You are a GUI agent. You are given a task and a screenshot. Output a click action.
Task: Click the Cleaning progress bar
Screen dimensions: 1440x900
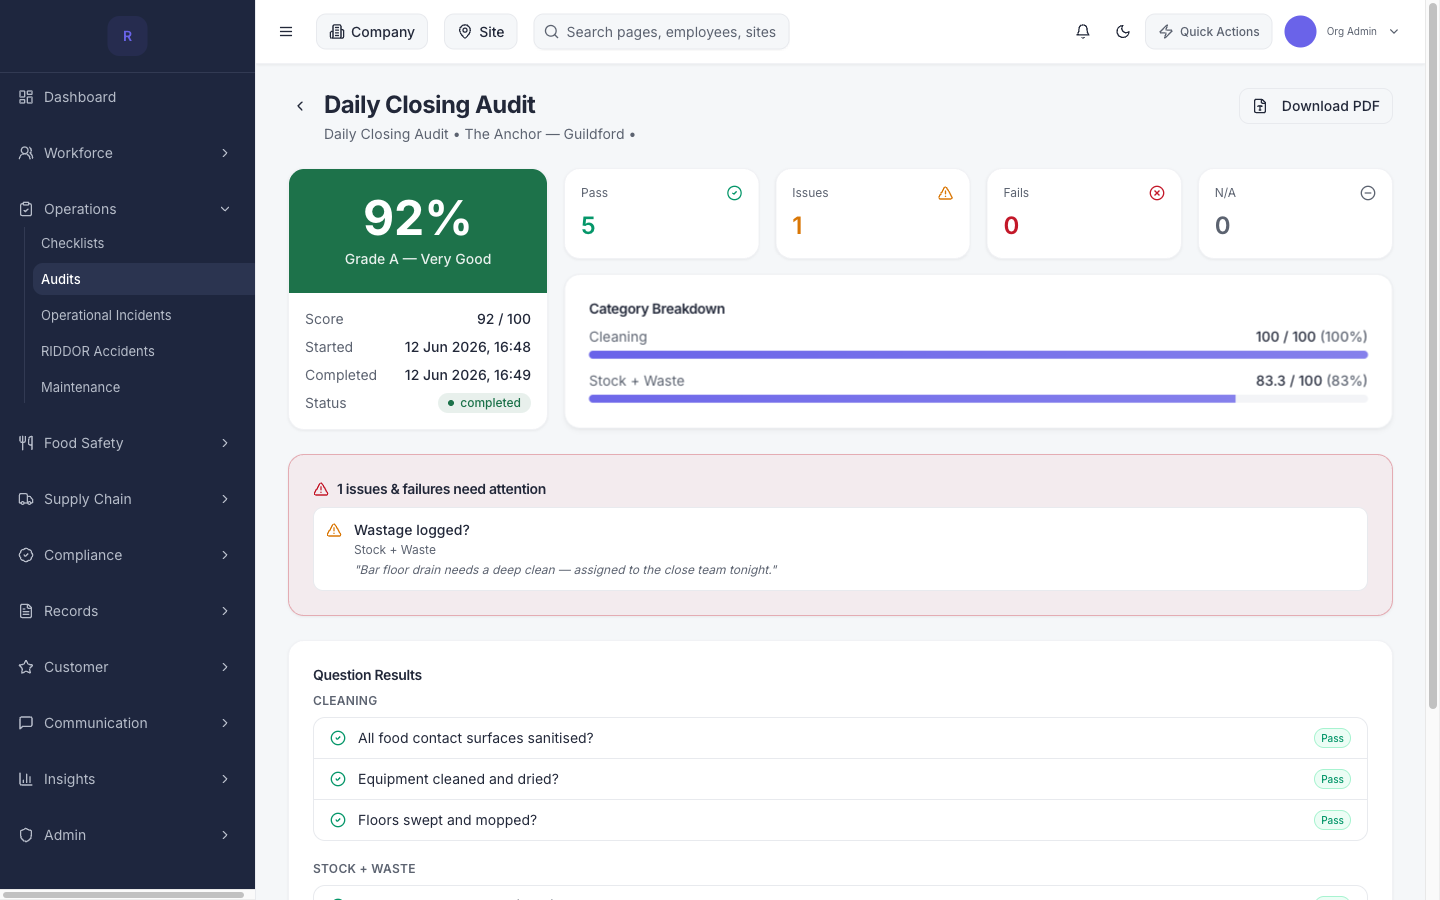[x=978, y=355]
